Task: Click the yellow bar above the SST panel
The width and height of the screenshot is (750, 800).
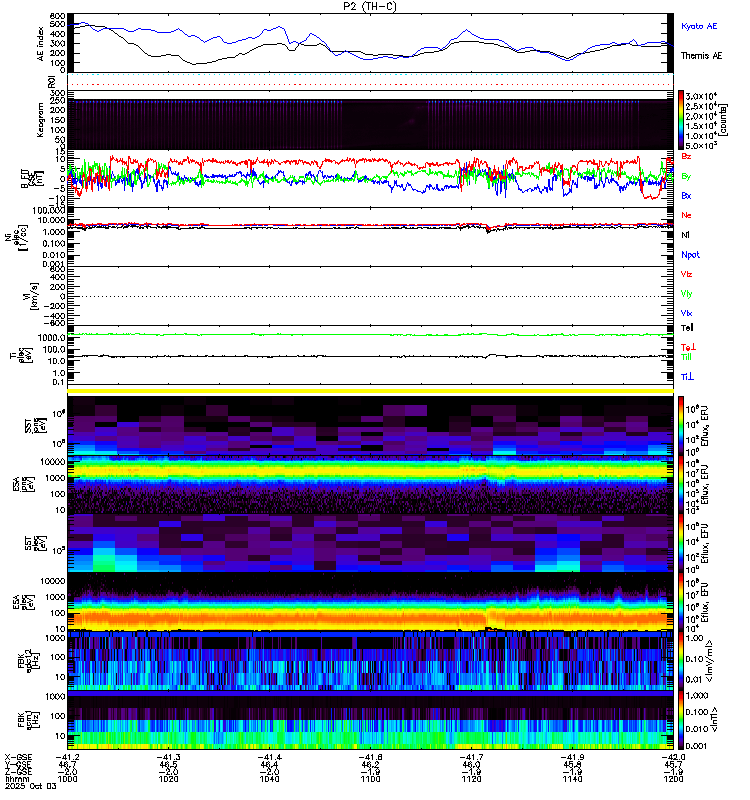Action: (370, 391)
